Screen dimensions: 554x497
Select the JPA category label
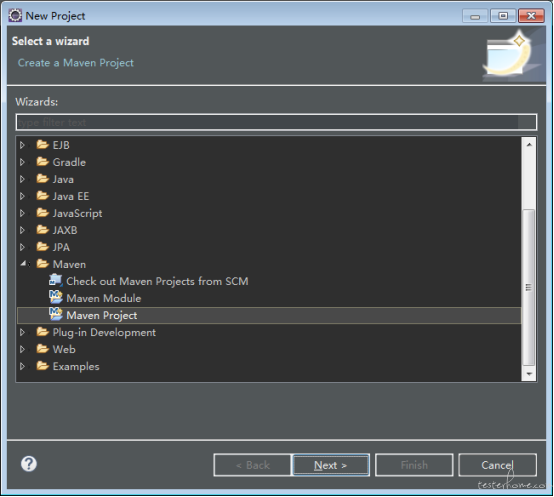pyautogui.click(x=61, y=247)
